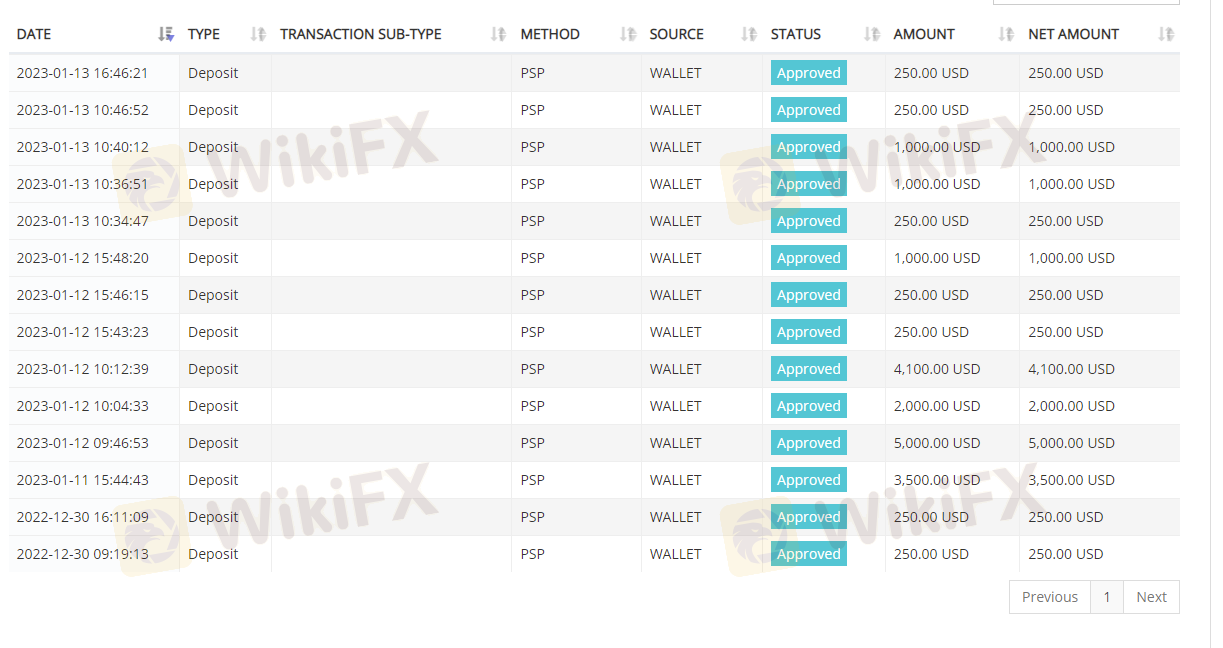The image size is (1223, 648).
Task: Click the AMOUNT column sort icon
Action: [x=1006, y=34]
